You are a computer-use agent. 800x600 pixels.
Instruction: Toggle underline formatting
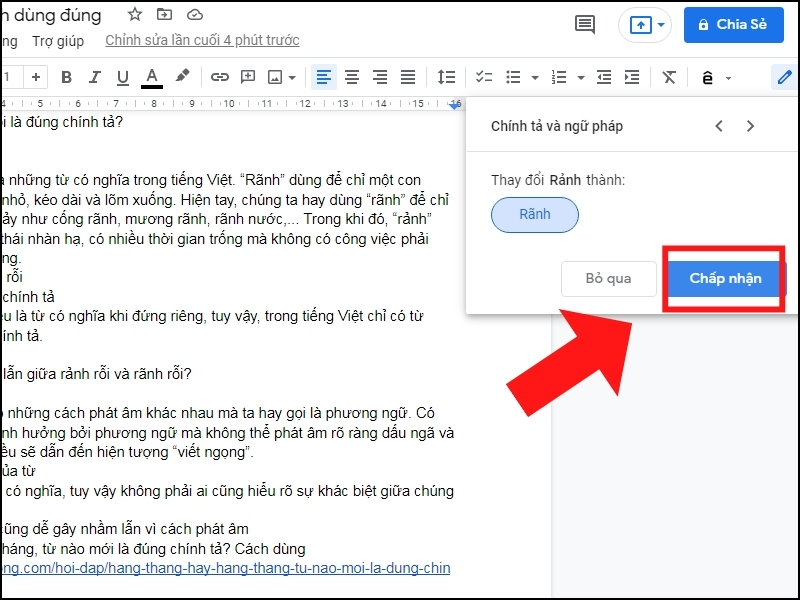[x=122, y=77]
